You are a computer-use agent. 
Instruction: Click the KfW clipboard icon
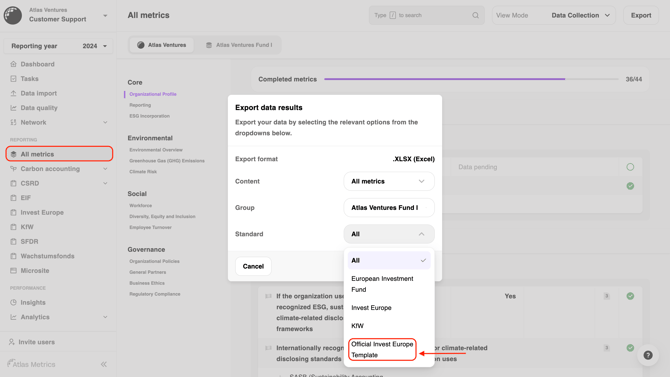[13, 227]
